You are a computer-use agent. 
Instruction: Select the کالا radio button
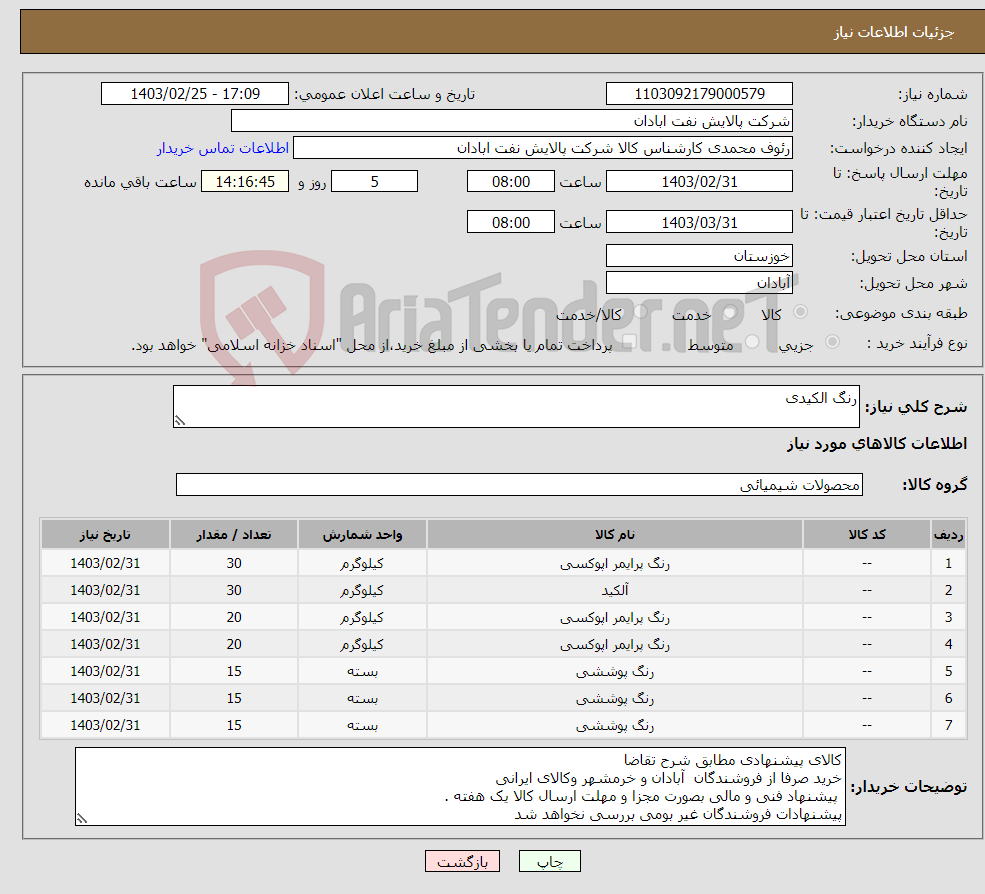click(800, 312)
